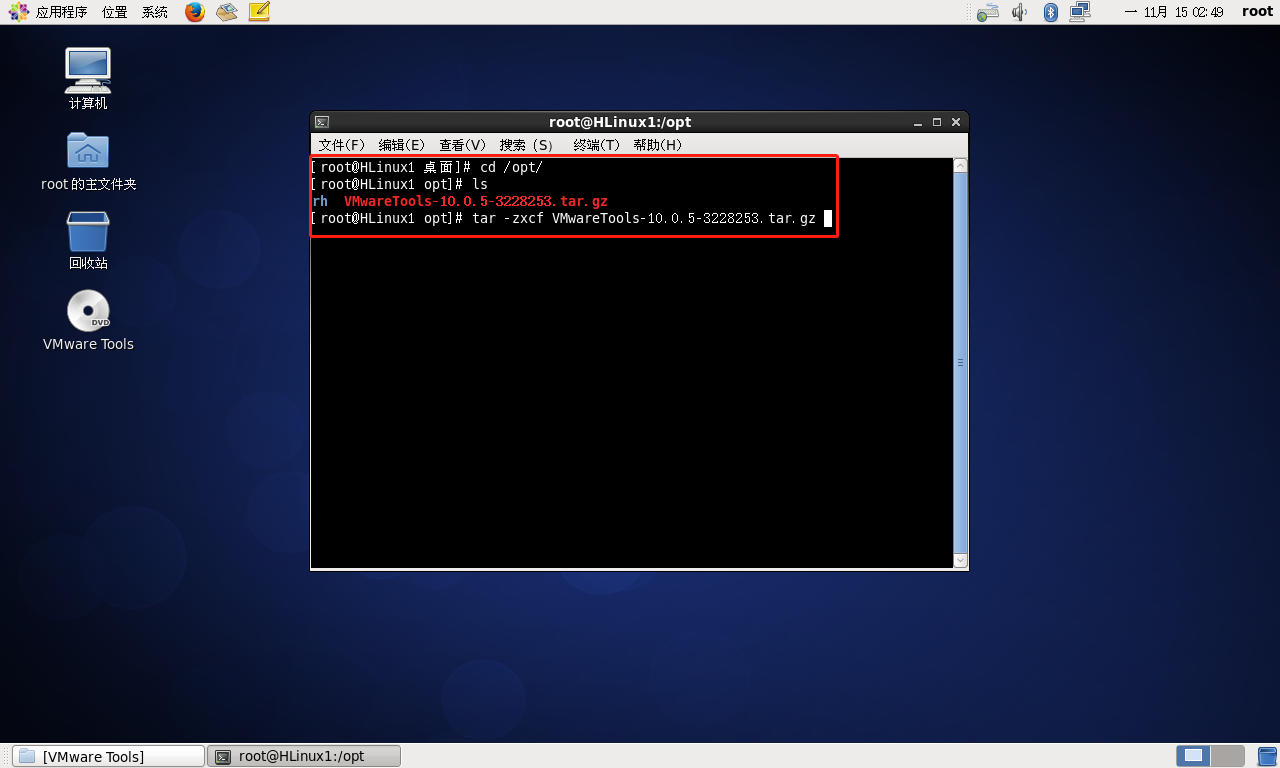Click the clock showing 11月 15 02:49
This screenshot has height=768, width=1280.
(1174, 12)
